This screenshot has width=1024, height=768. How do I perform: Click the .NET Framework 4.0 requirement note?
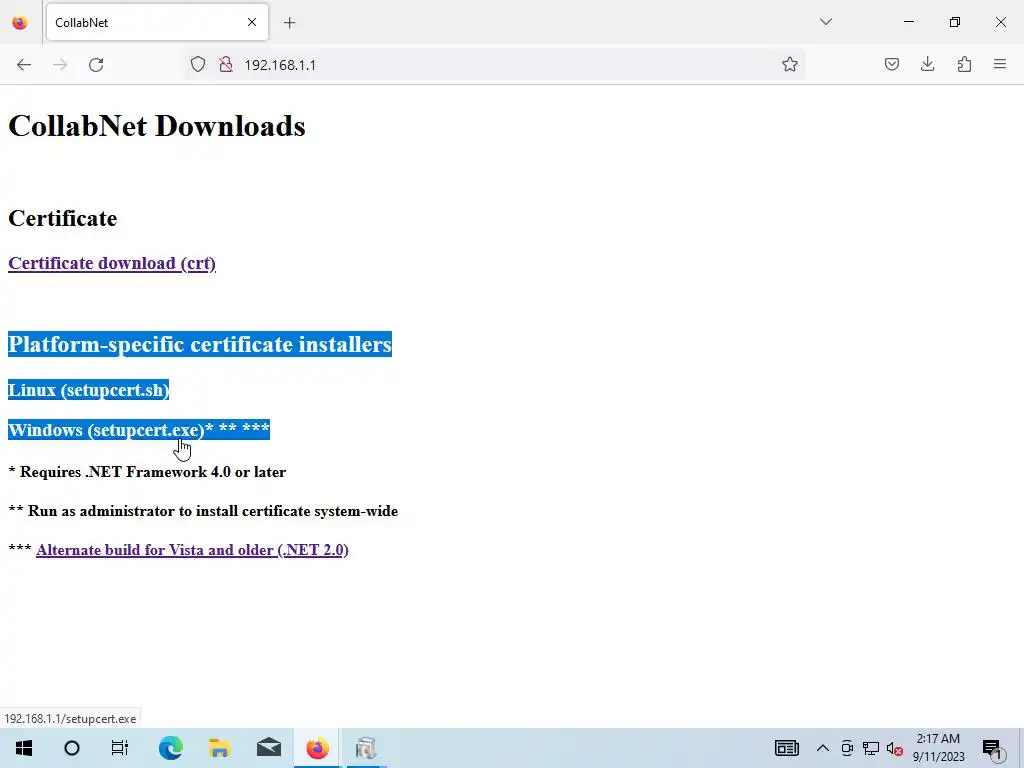coord(147,472)
